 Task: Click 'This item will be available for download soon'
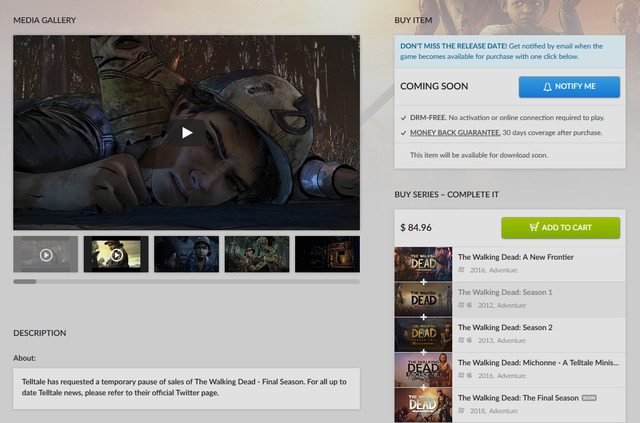pos(479,155)
